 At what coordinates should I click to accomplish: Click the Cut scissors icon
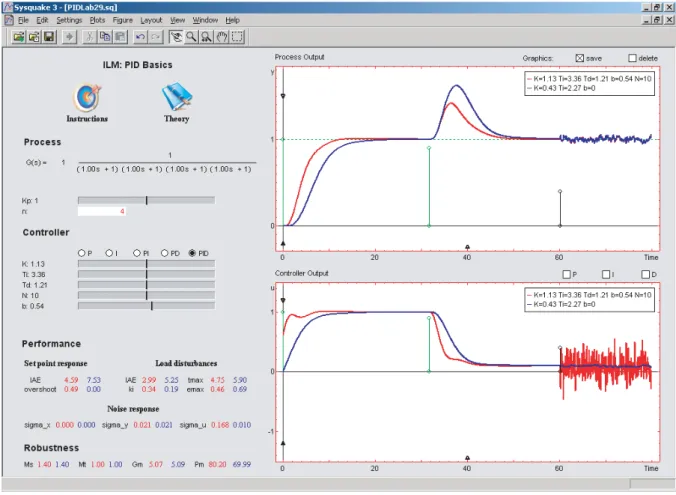(89, 37)
